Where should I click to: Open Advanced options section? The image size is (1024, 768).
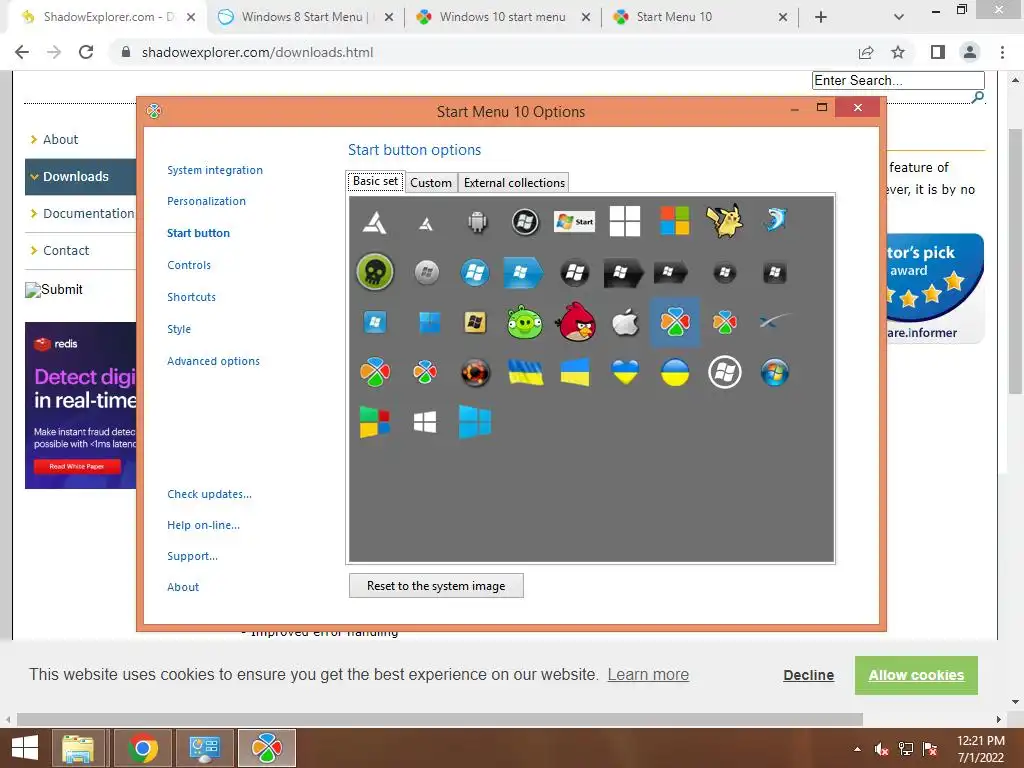[214, 361]
